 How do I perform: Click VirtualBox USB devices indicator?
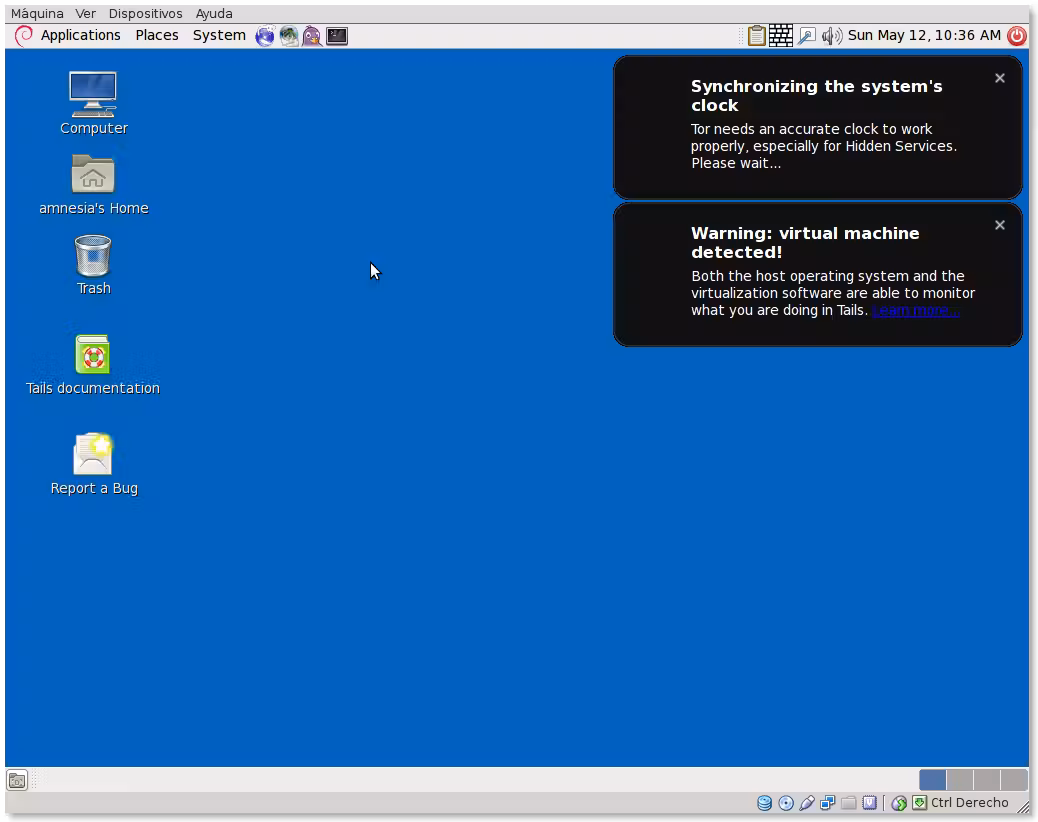[x=806, y=803]
